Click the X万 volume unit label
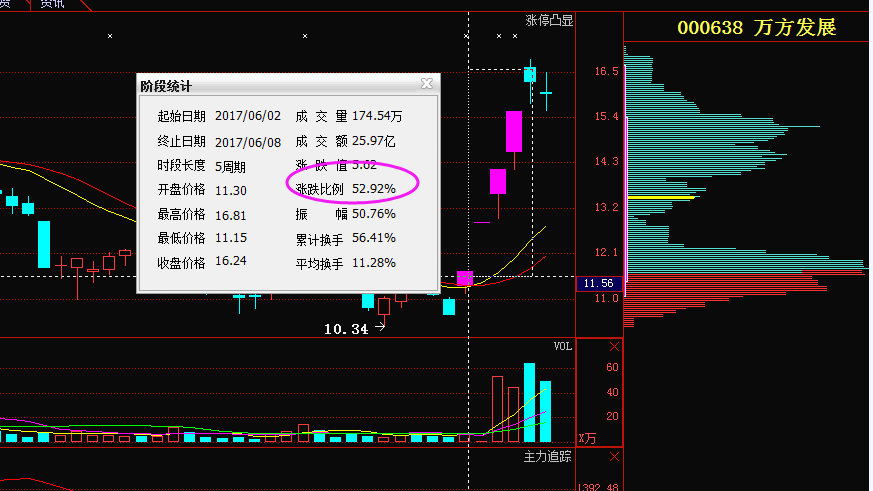Screen dimensions: 873x491 588,438
